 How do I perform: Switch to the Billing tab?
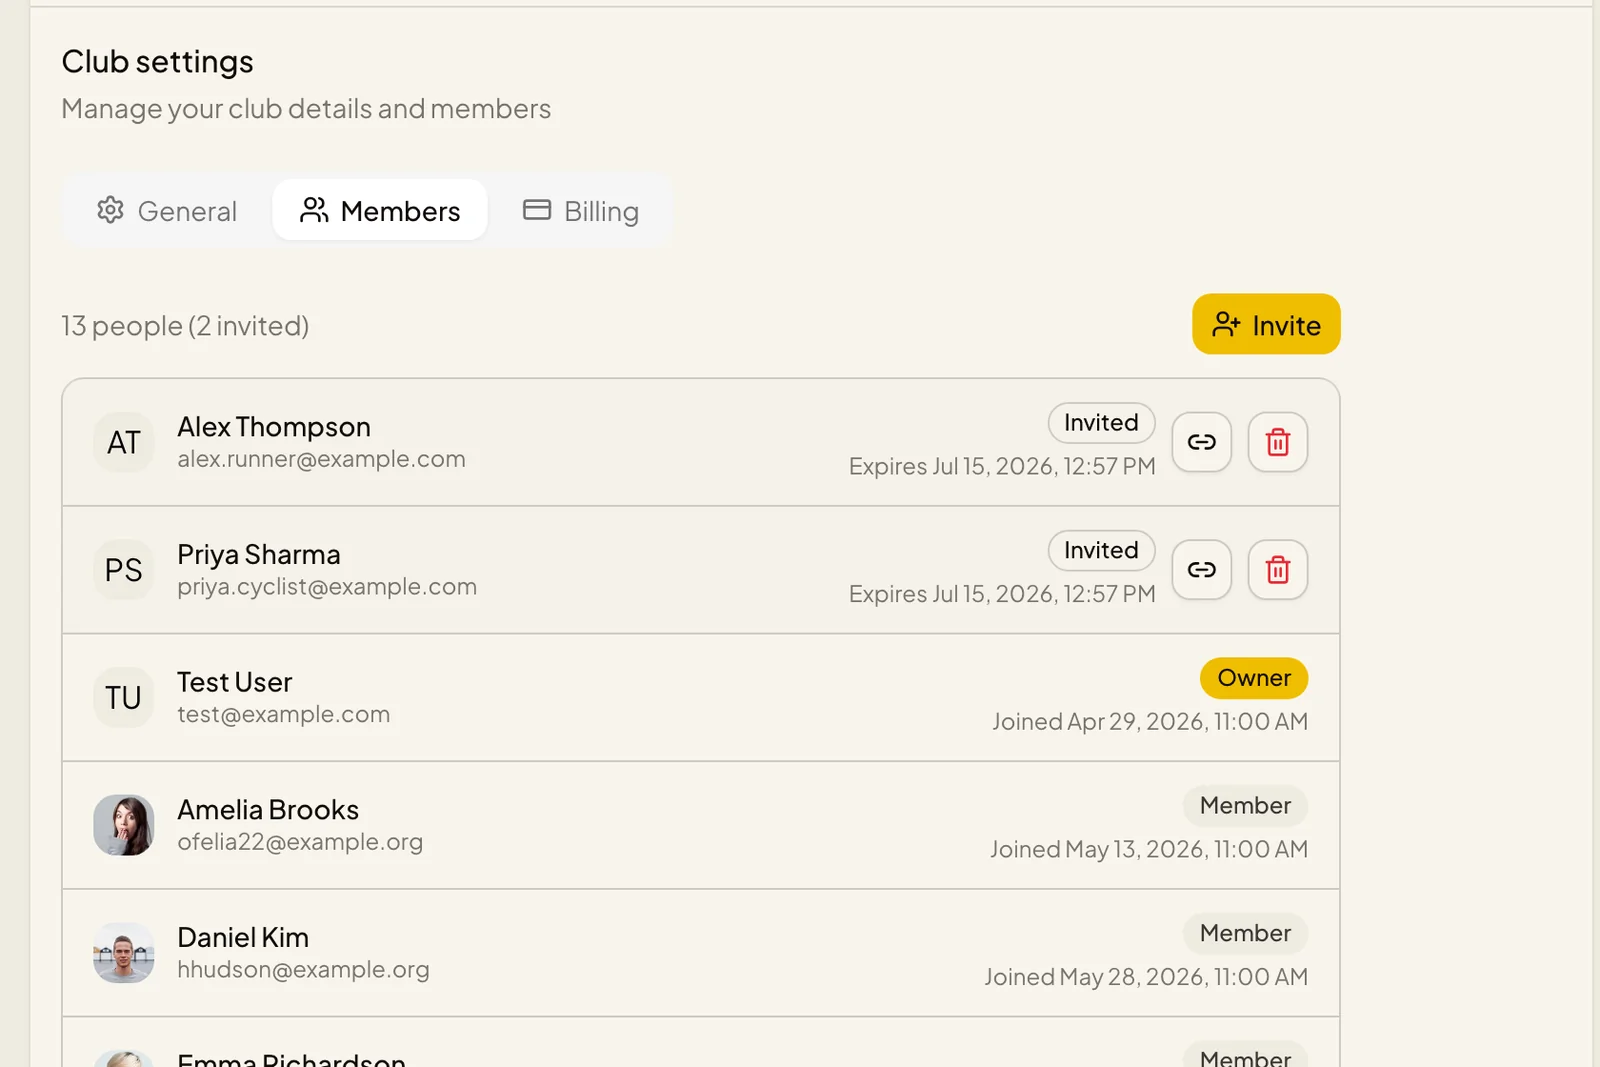[x=581, y=211]
